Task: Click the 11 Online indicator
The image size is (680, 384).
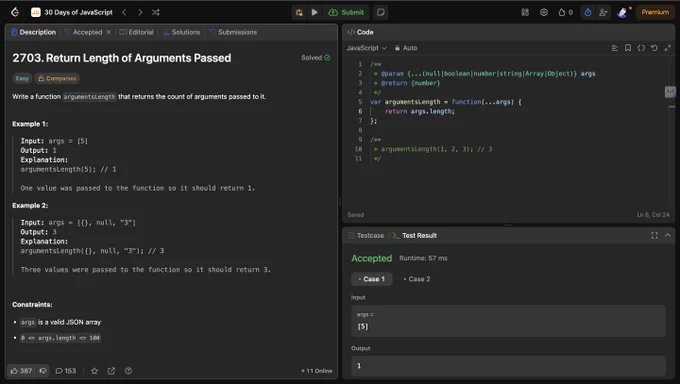Action: [317, 371]
